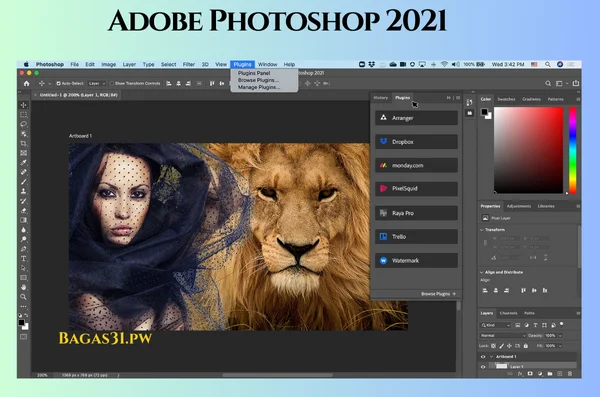Toggle lock all for layer
This screenshot has width=600, height=397.
526,346
